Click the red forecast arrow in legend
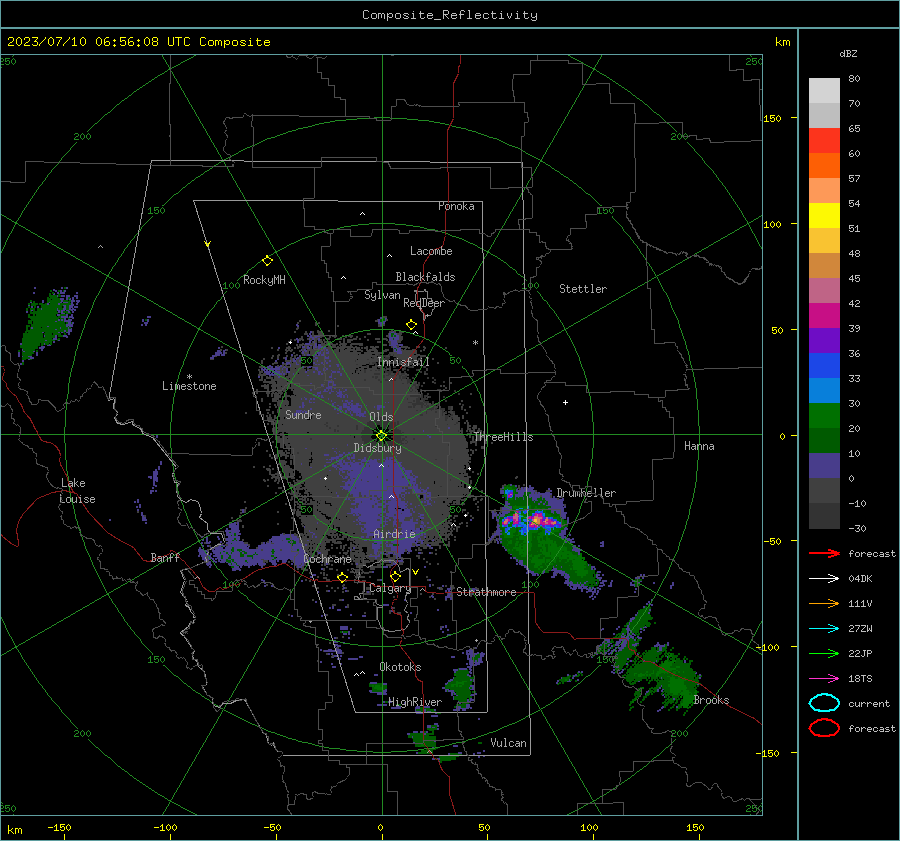The width and height of the screenshot is (900, 841). [x=824, y=553]
